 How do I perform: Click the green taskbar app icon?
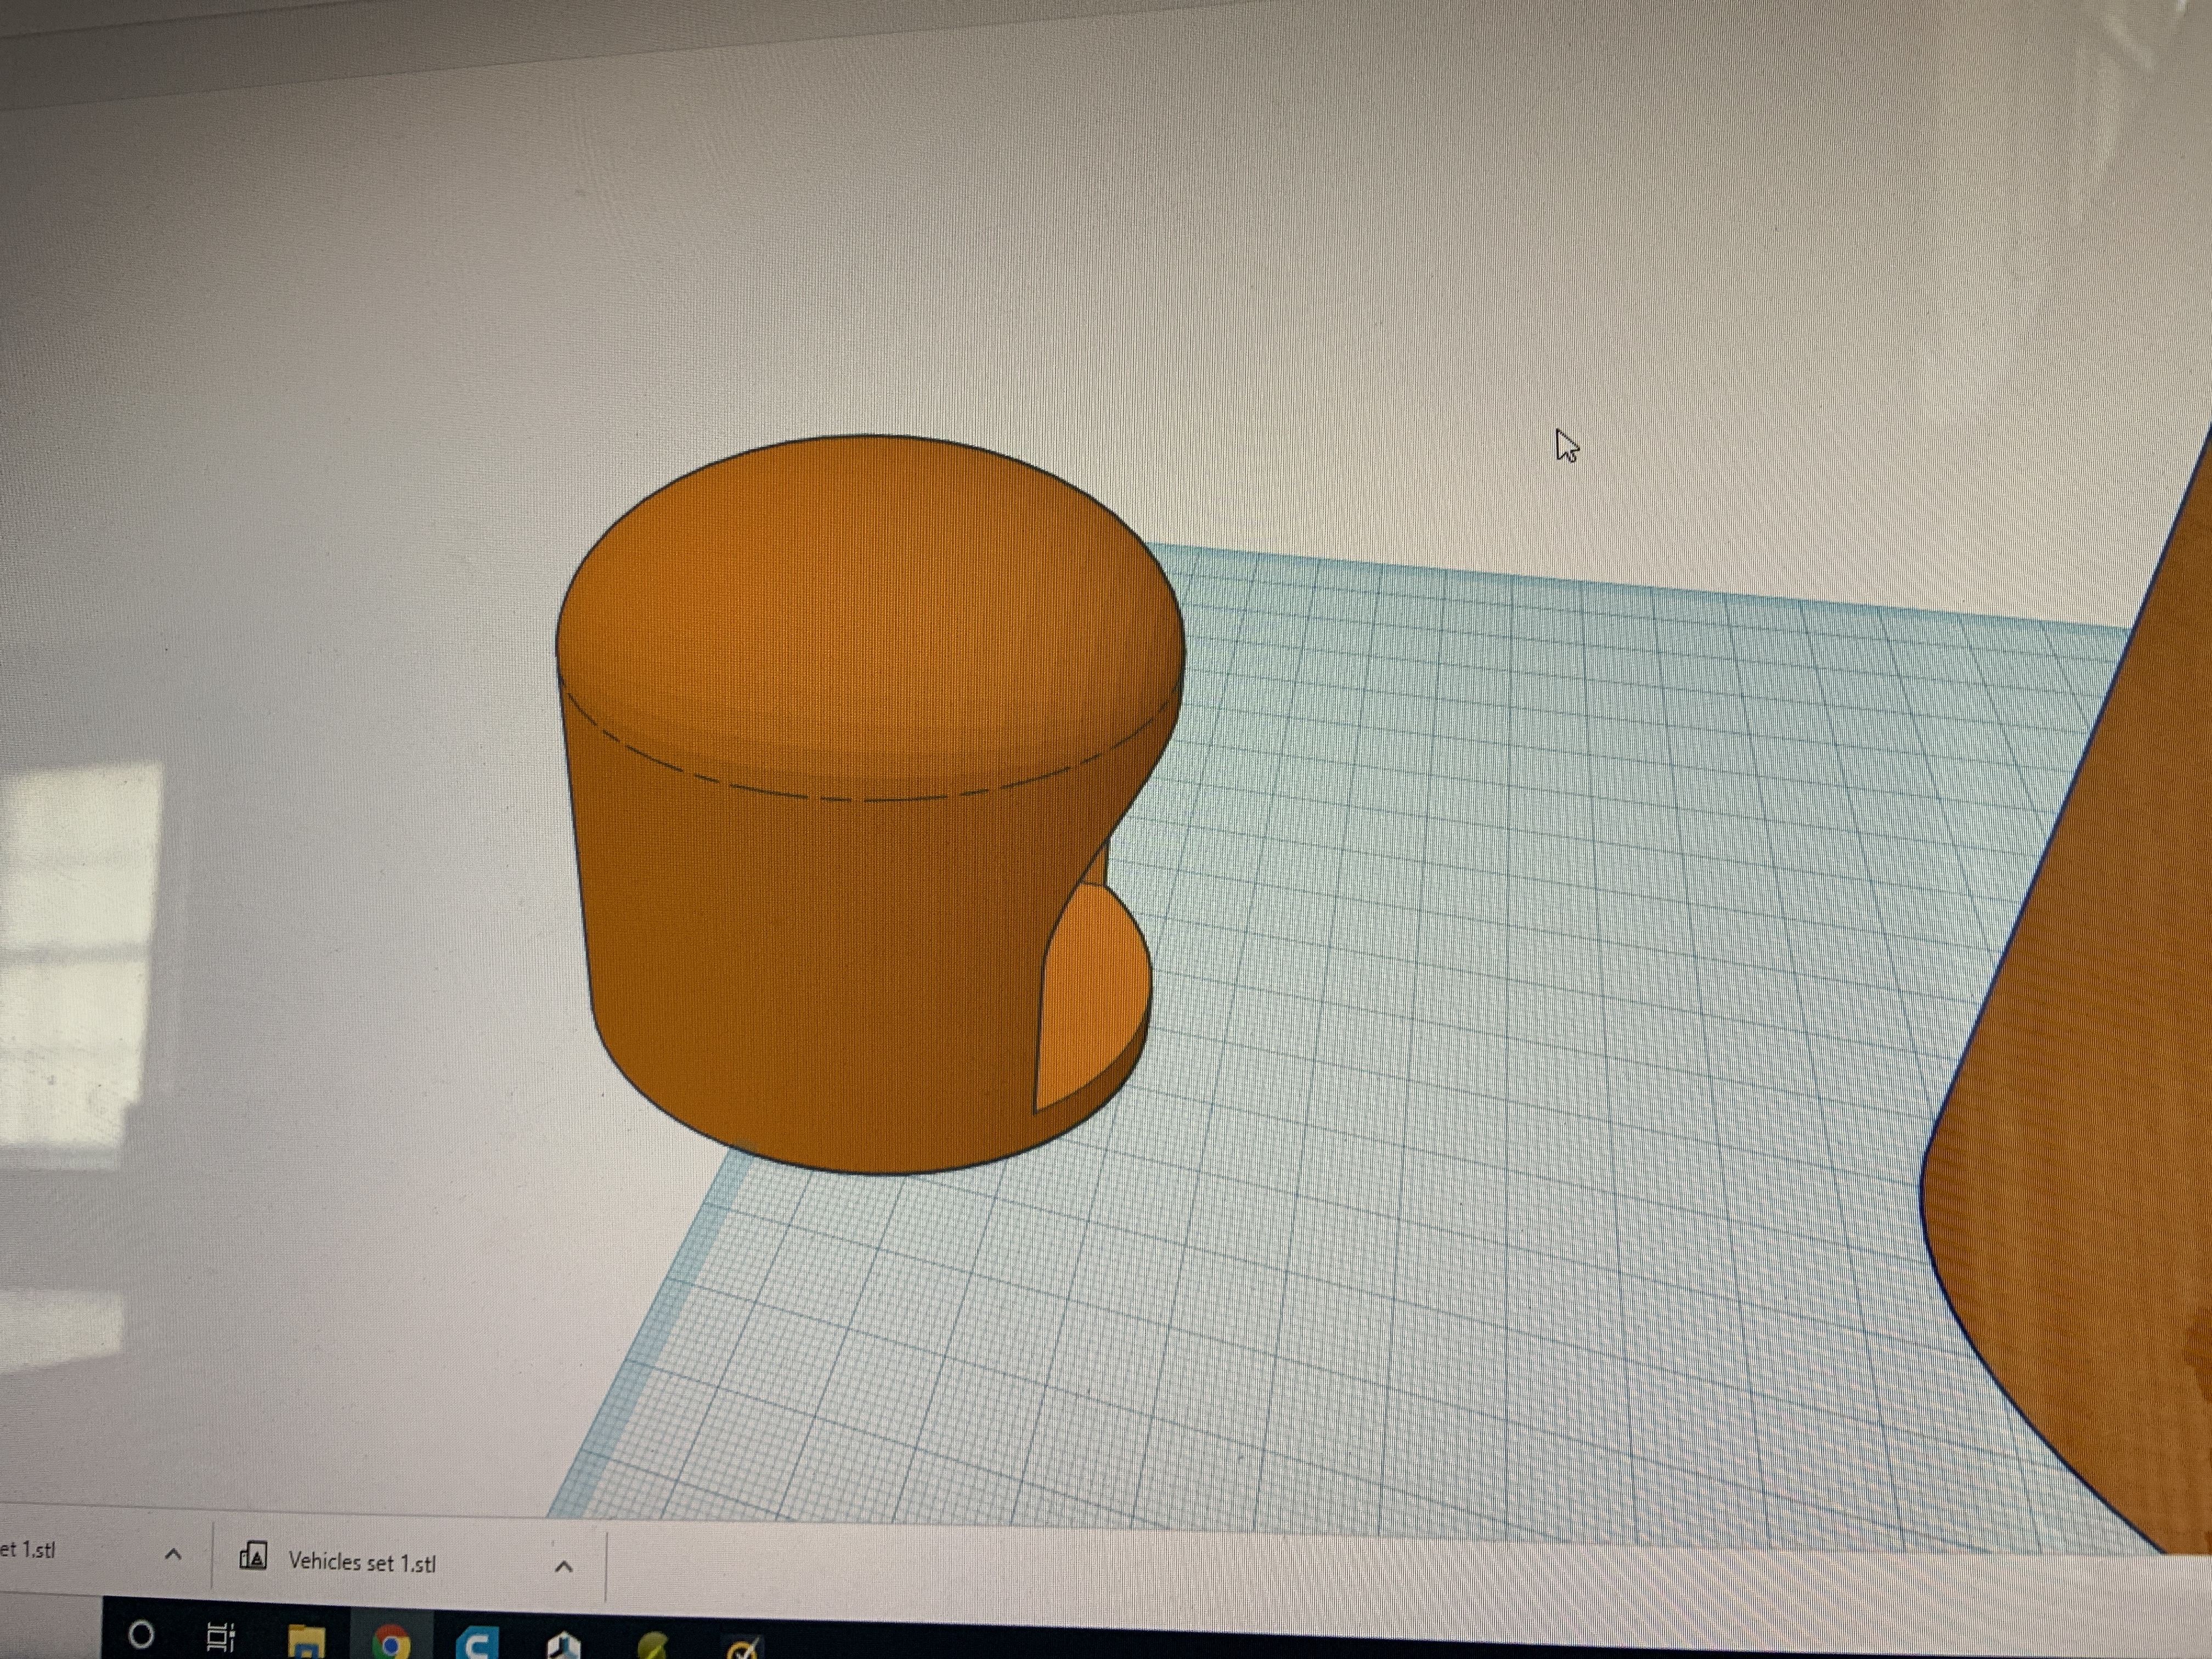(x=652, y=1646)
